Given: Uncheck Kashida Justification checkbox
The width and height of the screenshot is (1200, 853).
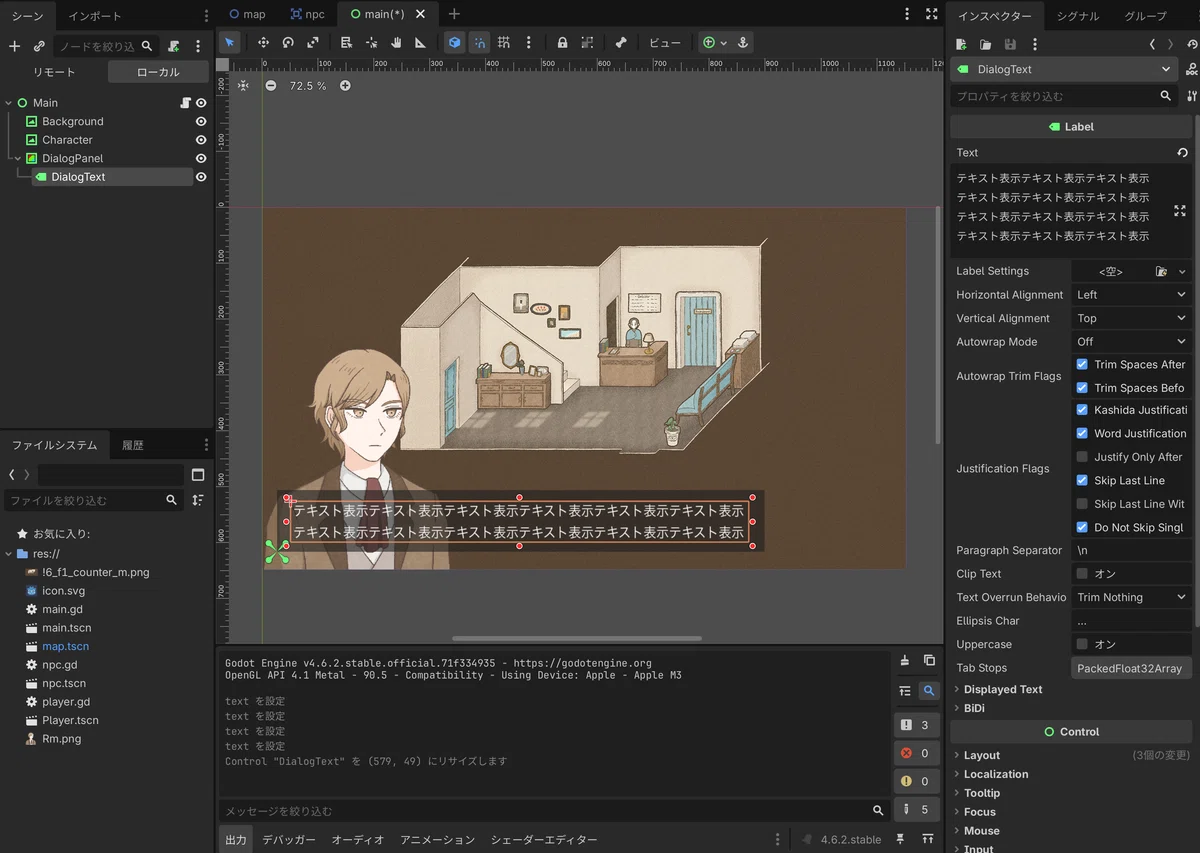Looking at the screenshot, I should coord(1081,410).
